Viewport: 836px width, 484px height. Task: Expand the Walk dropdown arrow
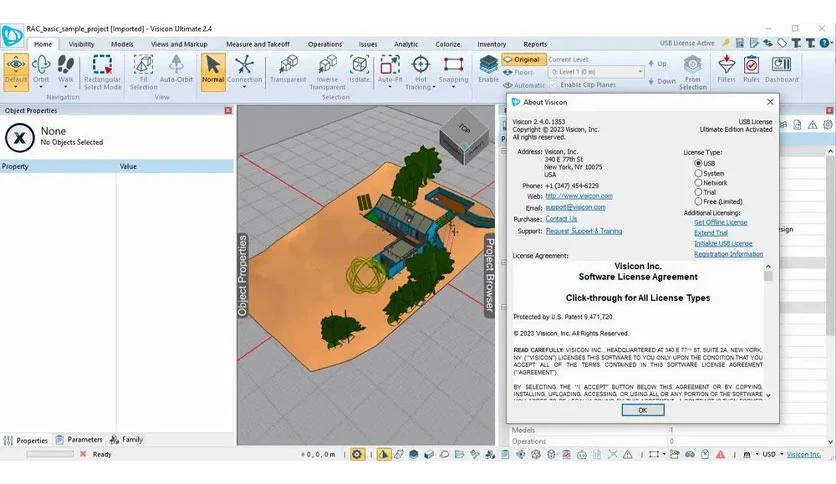point(66,87)
